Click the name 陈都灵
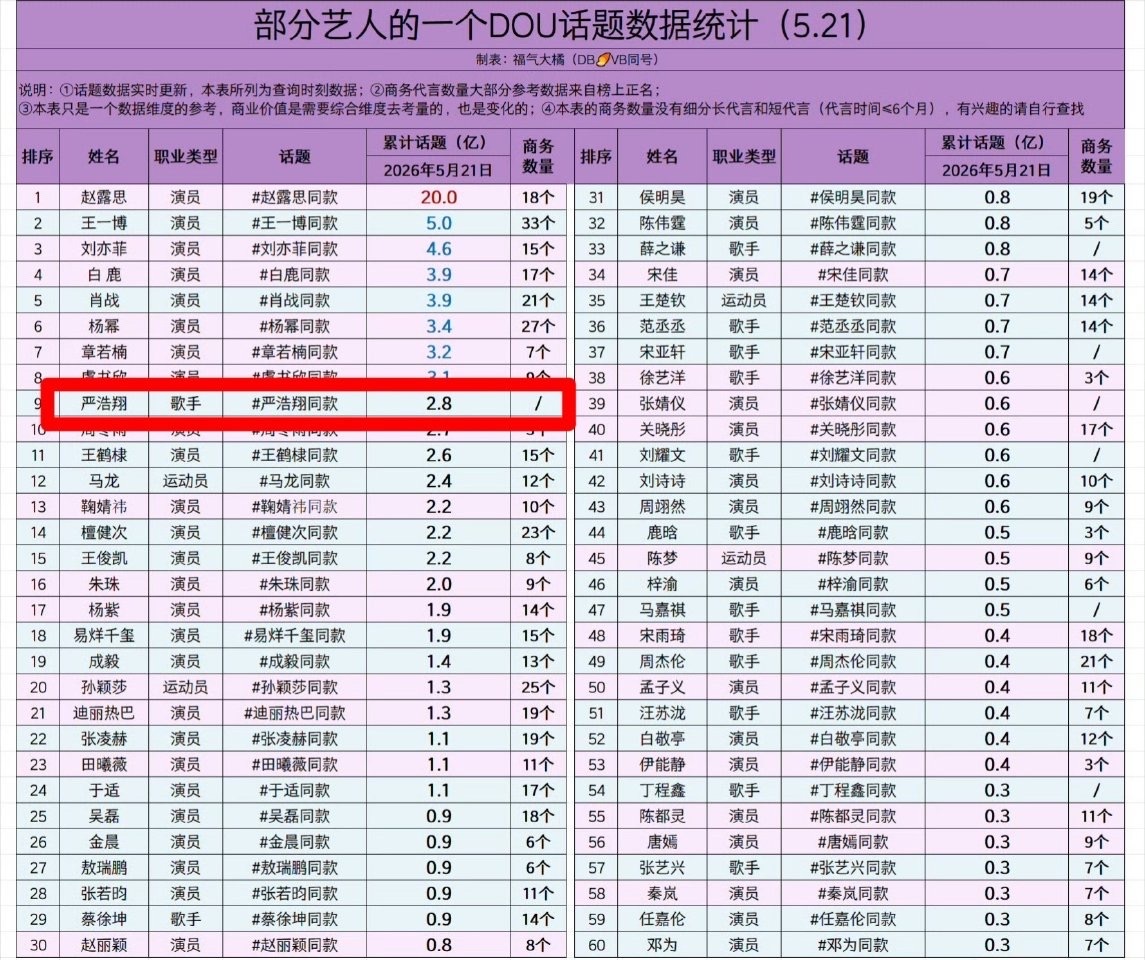Screen dimensions: 1145x960 coord(662,816)
